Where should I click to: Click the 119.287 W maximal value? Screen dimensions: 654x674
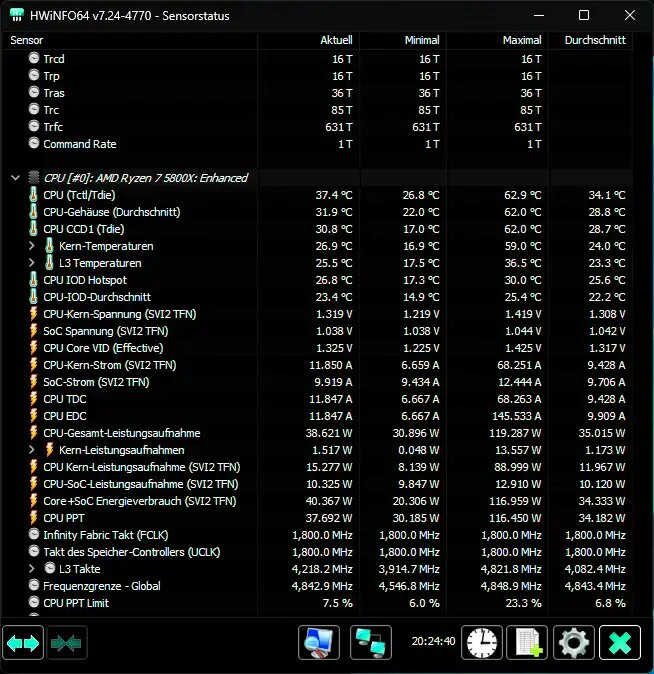click(x=515, y=433)
